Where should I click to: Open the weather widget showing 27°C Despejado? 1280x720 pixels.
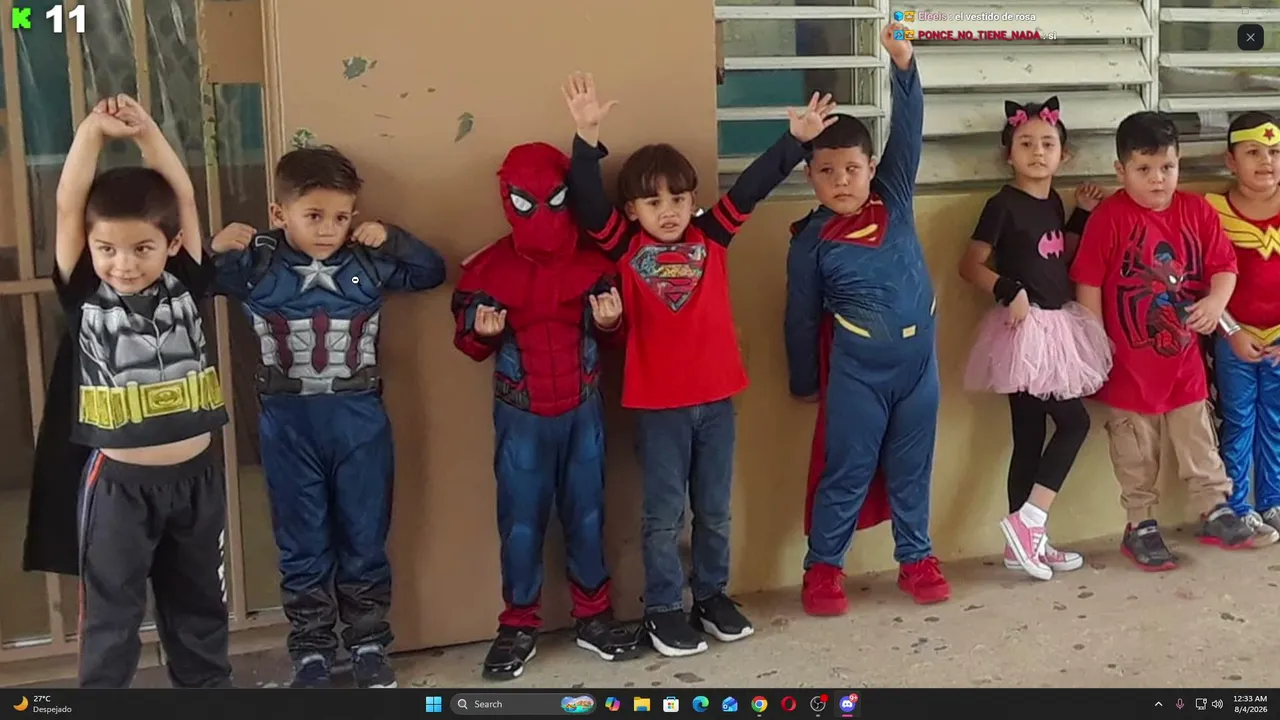click(42, 704)
